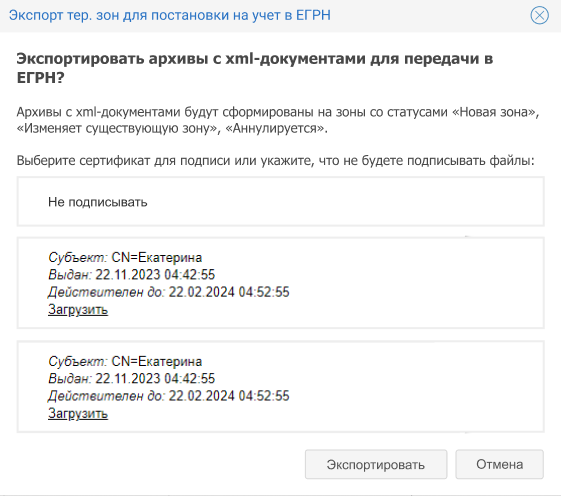This screenshot has height=496, width=561.
Task: Click the second certificate's 'Выдан' date line
Action: click(132, 378)
